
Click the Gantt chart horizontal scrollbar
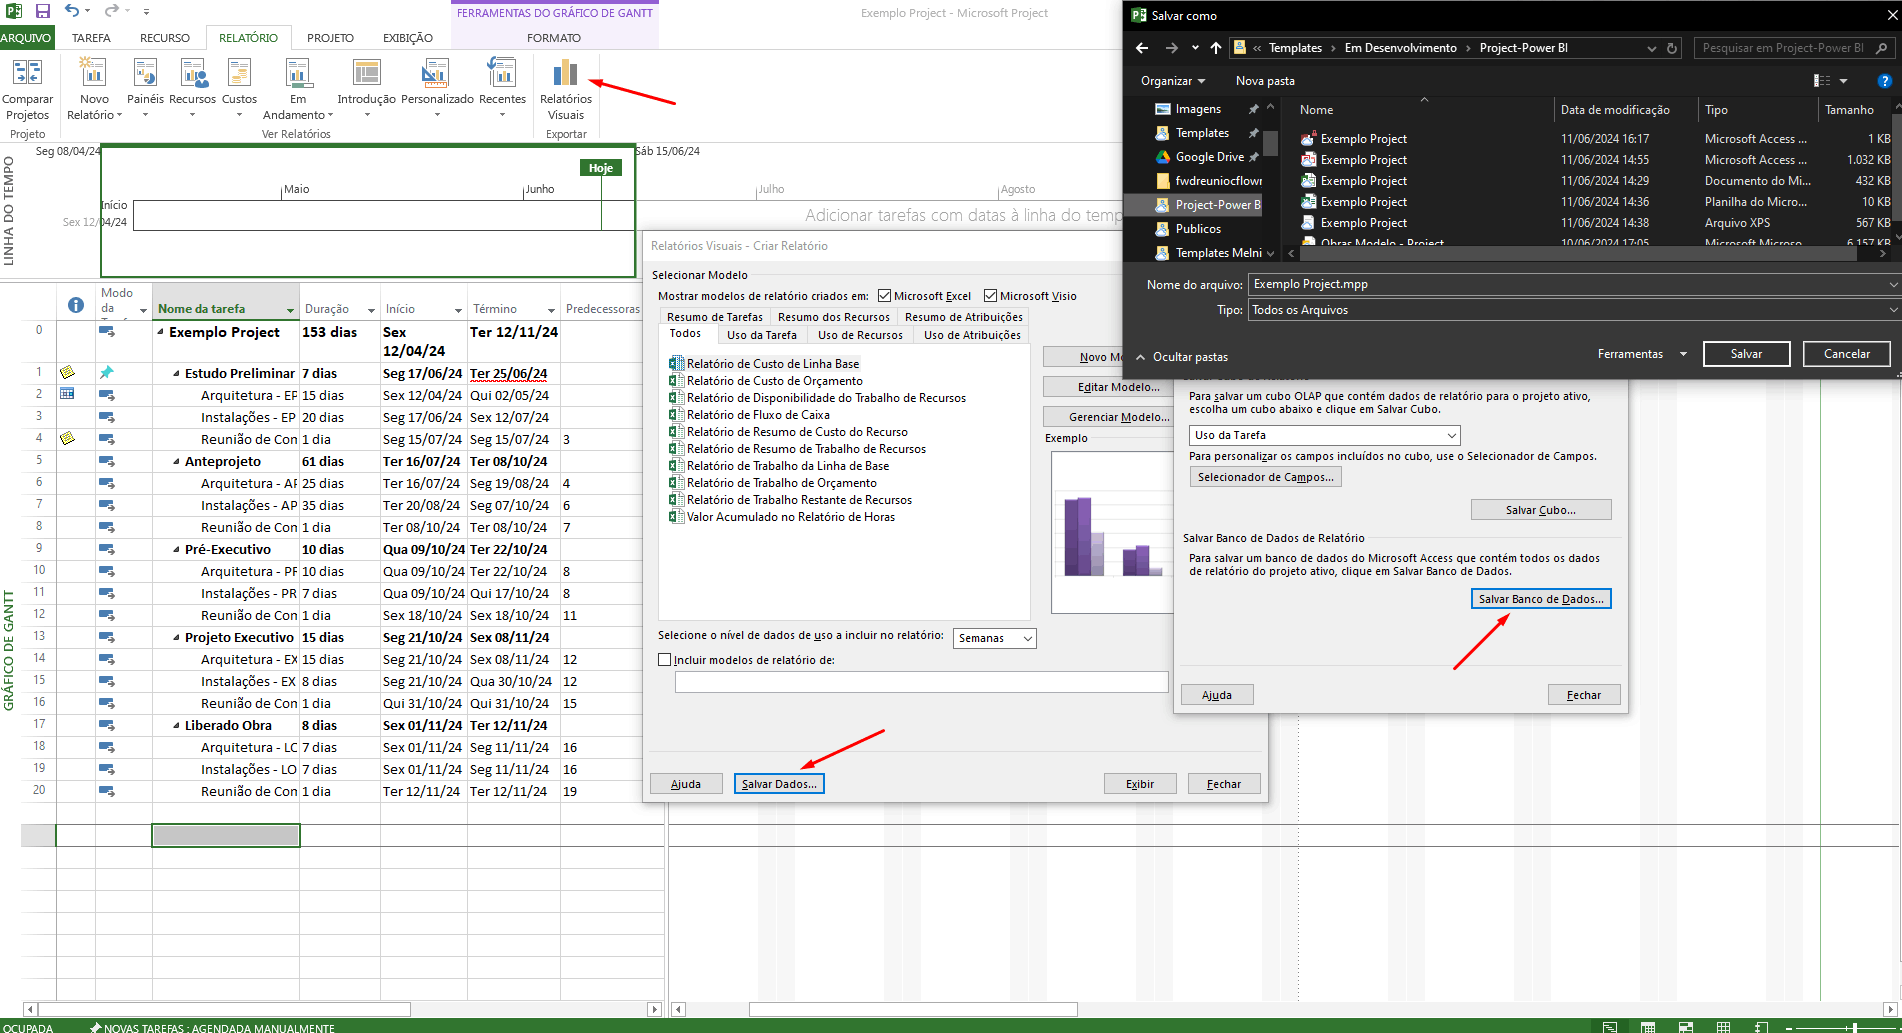(x=913, y=1010)
